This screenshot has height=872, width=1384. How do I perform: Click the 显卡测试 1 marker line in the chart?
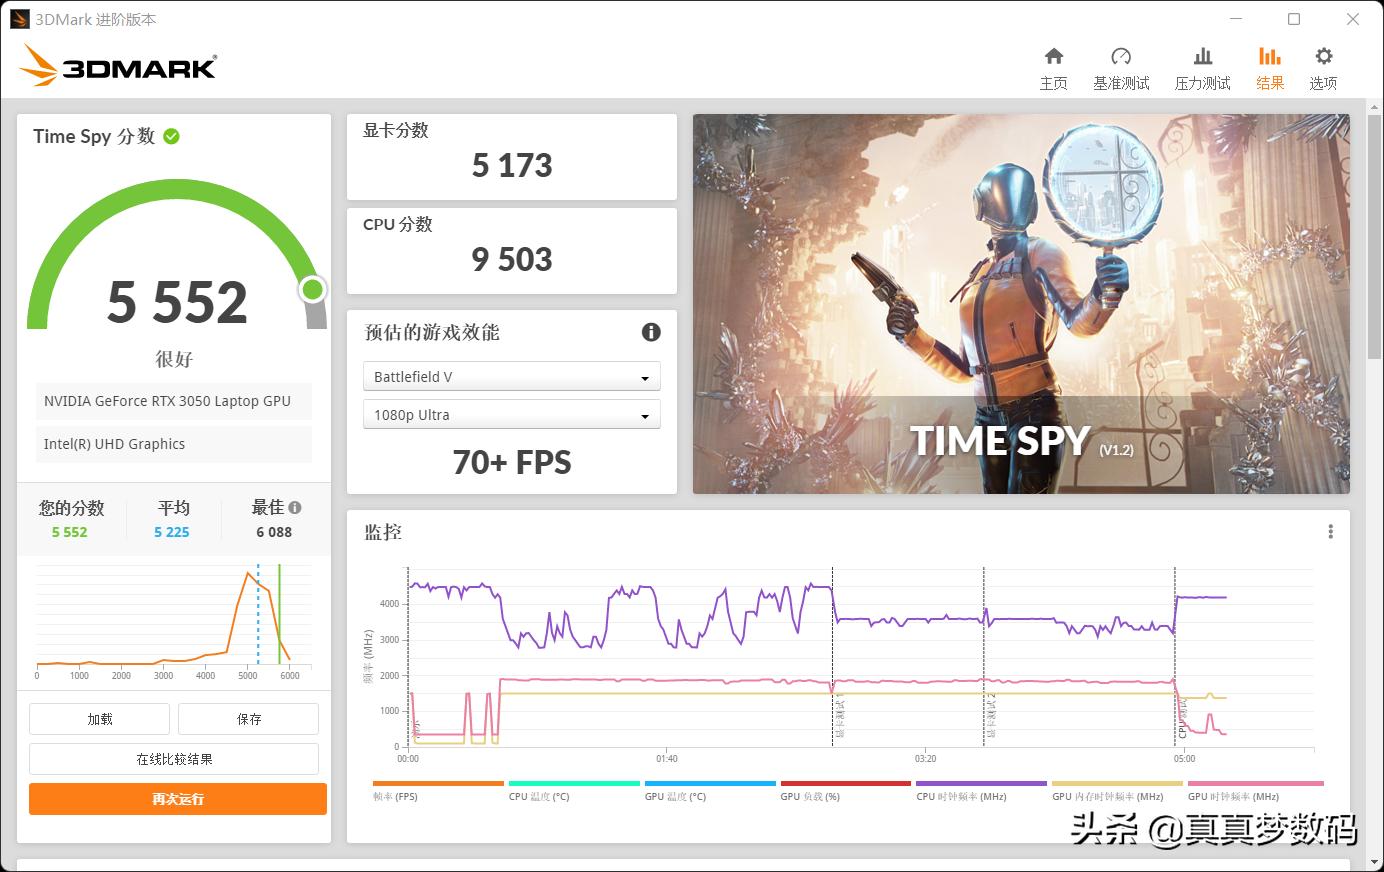point(833,656)
